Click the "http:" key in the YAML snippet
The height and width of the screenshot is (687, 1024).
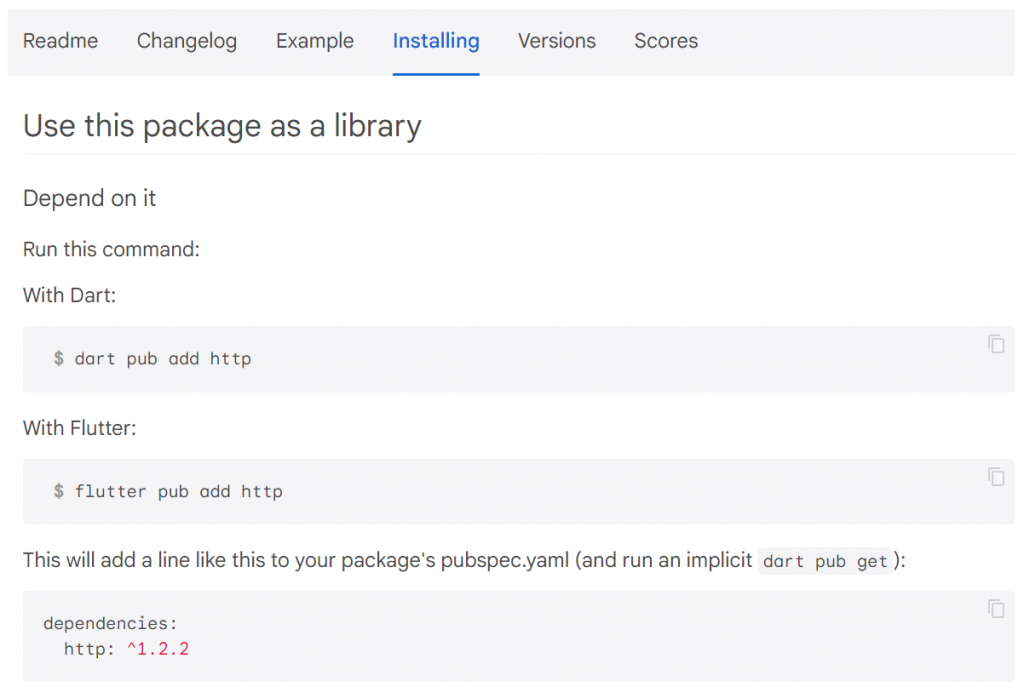pos(89,649)
